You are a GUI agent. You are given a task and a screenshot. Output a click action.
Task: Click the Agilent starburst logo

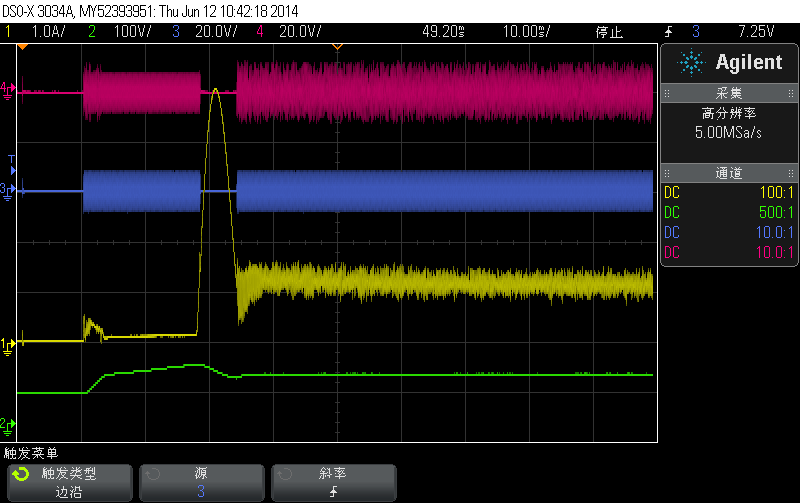pyautogui.click(x=691, y=62)
